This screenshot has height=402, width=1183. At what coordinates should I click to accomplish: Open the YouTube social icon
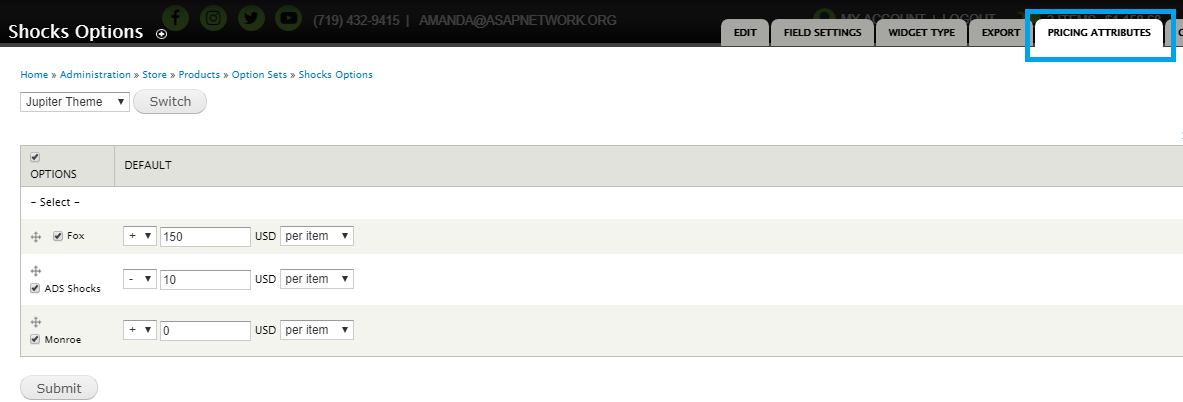click(288, 18)
